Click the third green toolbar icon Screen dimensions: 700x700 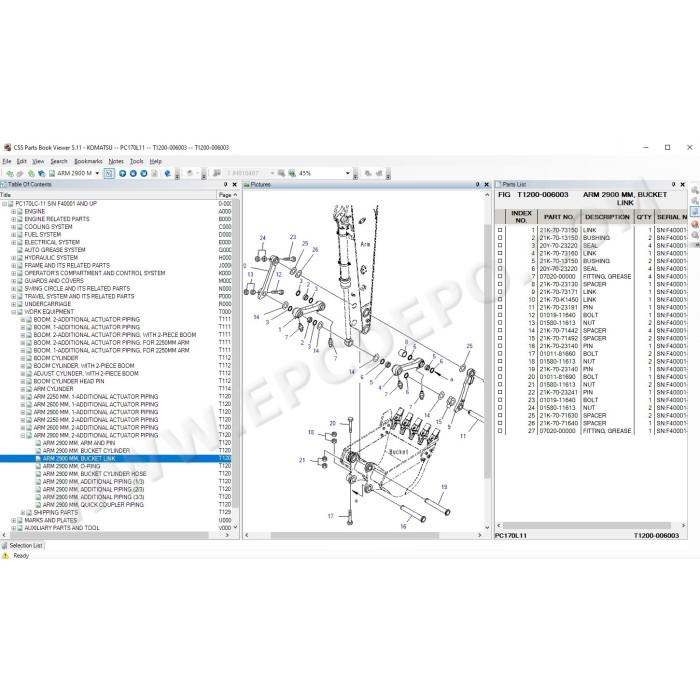[31, 173]
